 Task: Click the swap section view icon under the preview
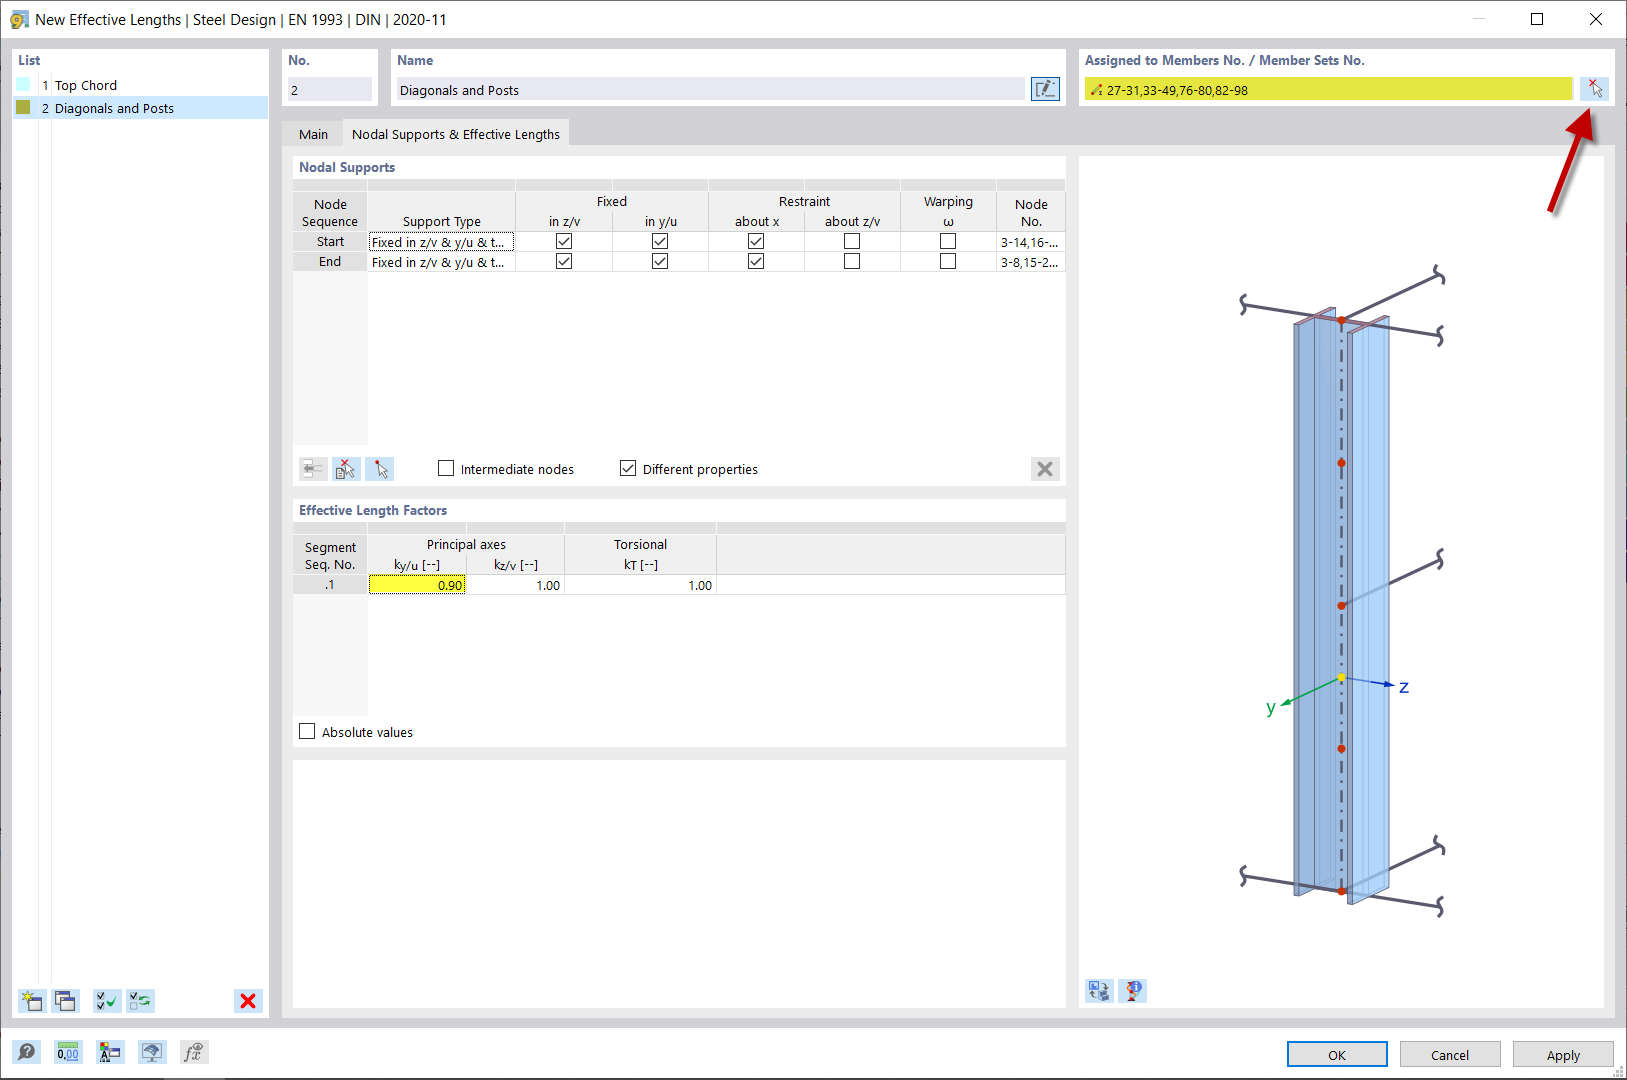tap(1099, 991)
